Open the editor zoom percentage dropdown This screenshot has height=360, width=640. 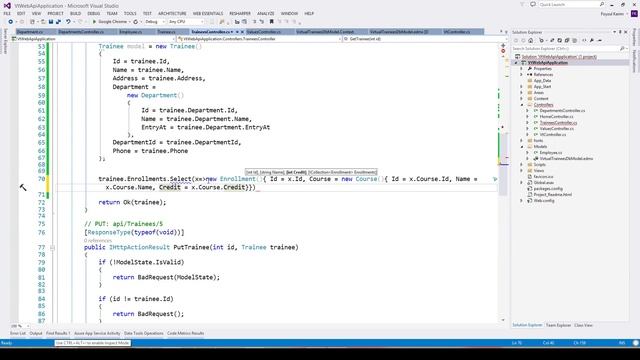tap(20, 326)
